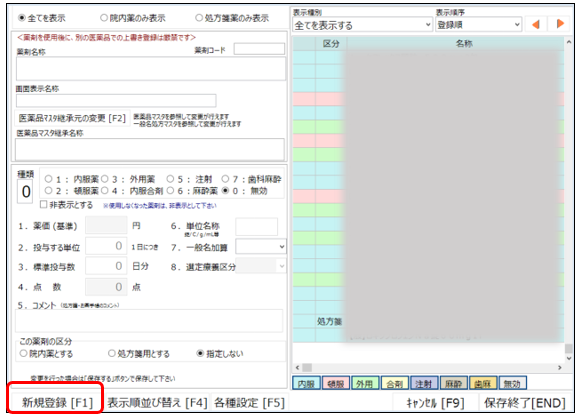This screenshot has height=420, width=585.
Task: Click the 処方箋 cell in list
Action: (329, 321)
